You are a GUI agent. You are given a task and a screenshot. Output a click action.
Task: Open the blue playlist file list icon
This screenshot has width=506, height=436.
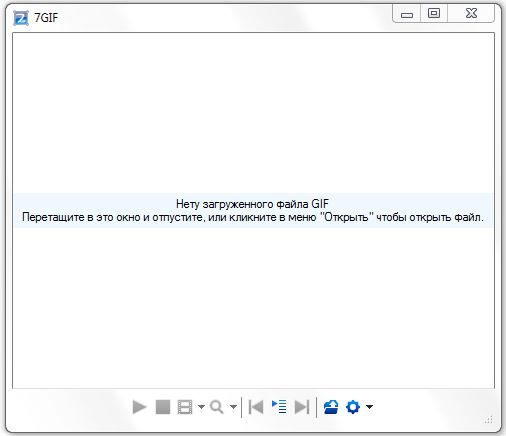point(279,407)
